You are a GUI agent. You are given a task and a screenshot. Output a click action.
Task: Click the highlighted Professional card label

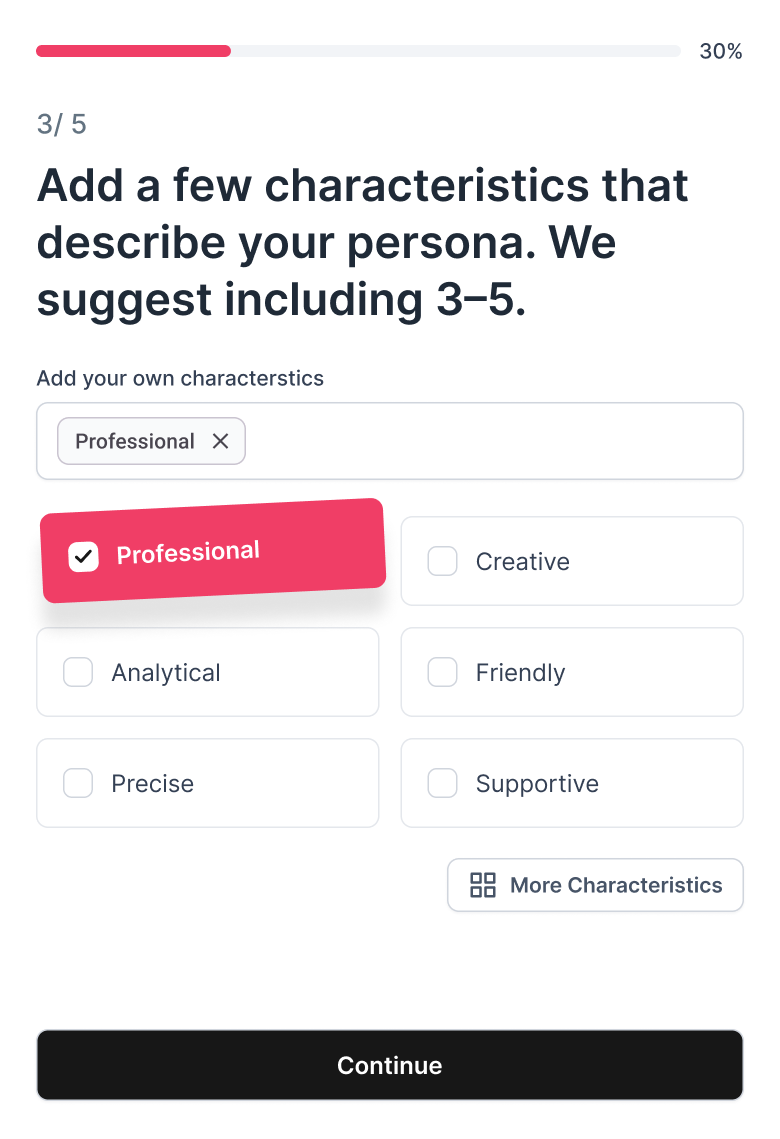click(x=188, y=552)
